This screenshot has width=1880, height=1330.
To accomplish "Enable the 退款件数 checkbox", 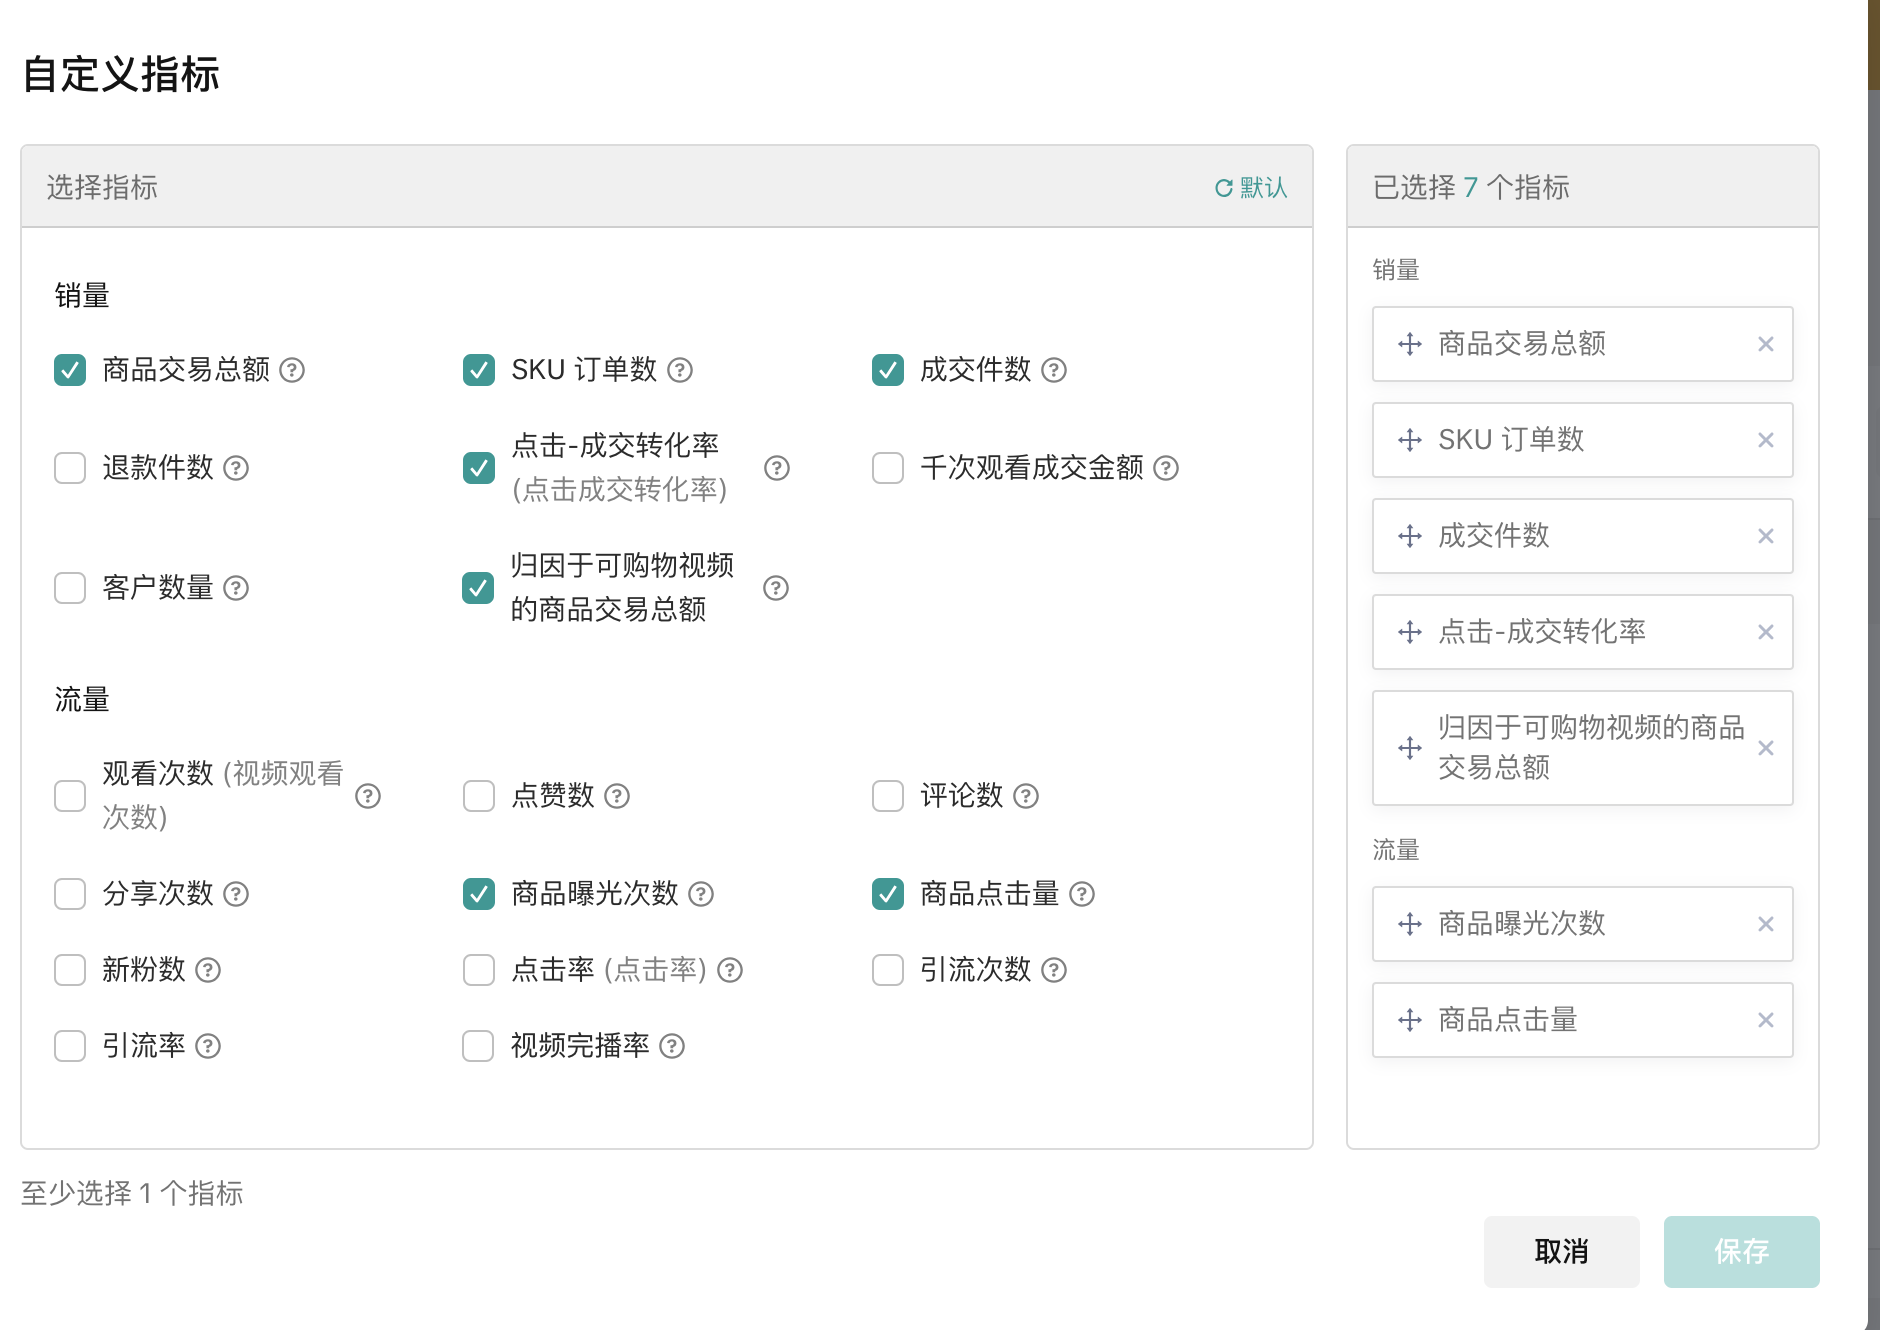I will pos(70,468).
